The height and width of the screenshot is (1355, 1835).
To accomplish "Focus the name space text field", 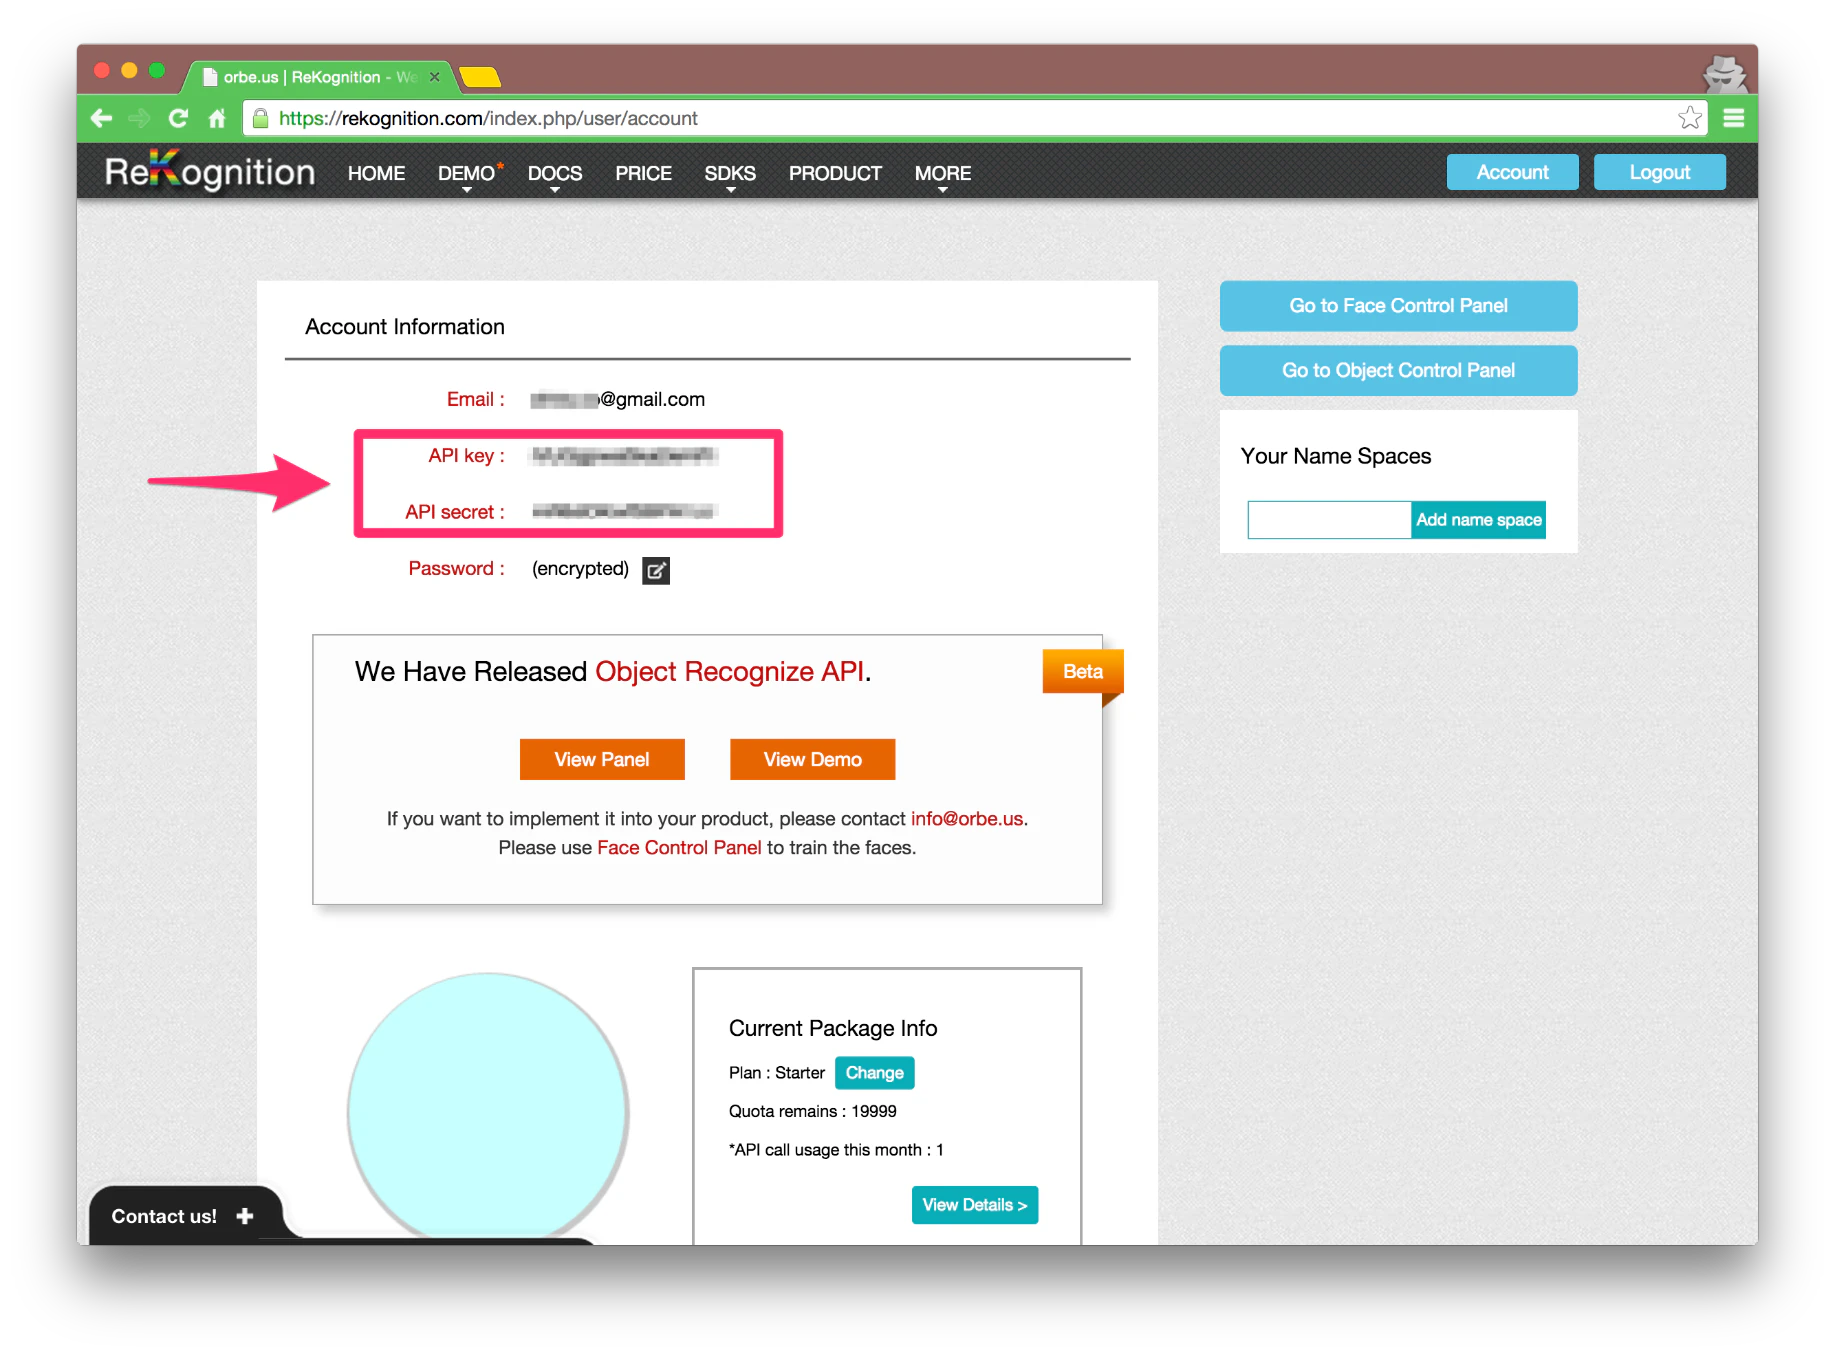I will [1329, 520].
